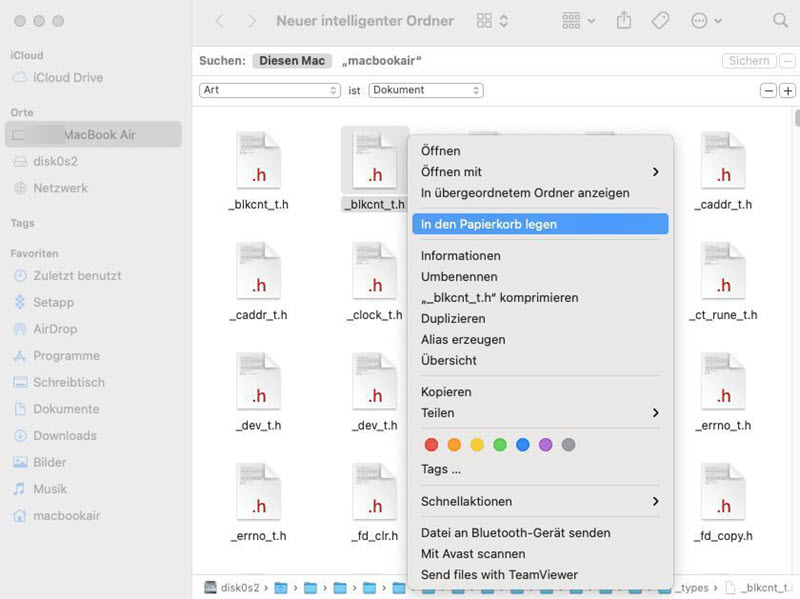
Task: Apply the red tag color
Action: pos(431,444)
